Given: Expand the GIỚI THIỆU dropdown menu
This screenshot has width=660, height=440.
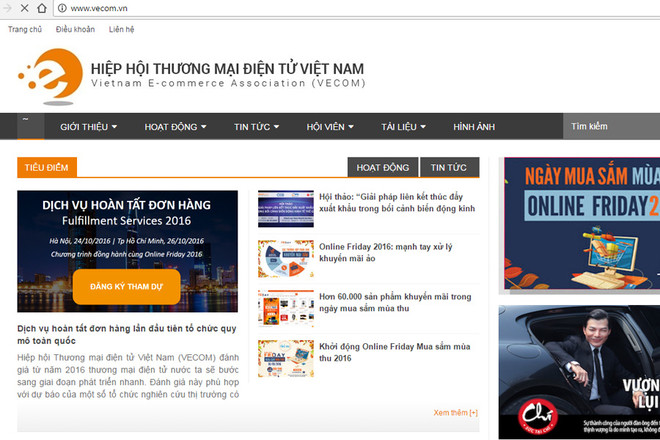Looking at the screenshot, I should (x=88, y=127).
